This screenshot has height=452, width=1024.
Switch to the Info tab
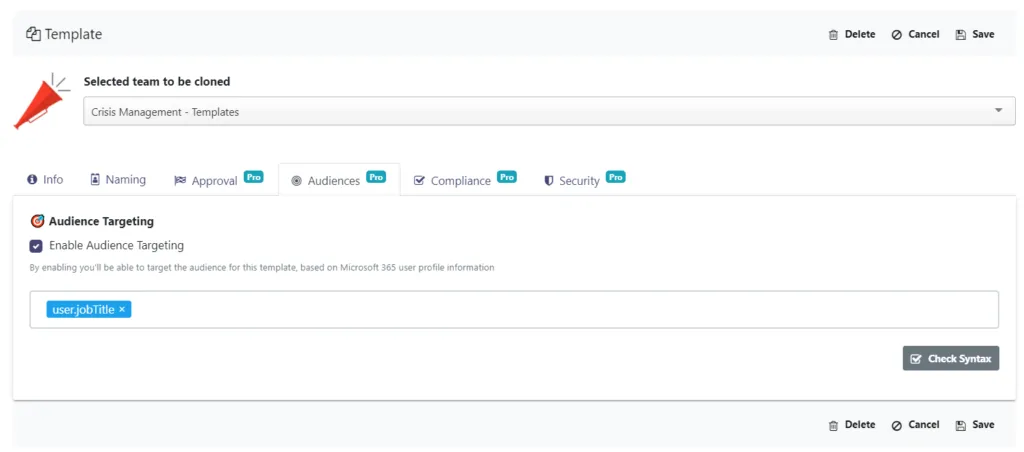pyautogui.click(x=46, y=180)
